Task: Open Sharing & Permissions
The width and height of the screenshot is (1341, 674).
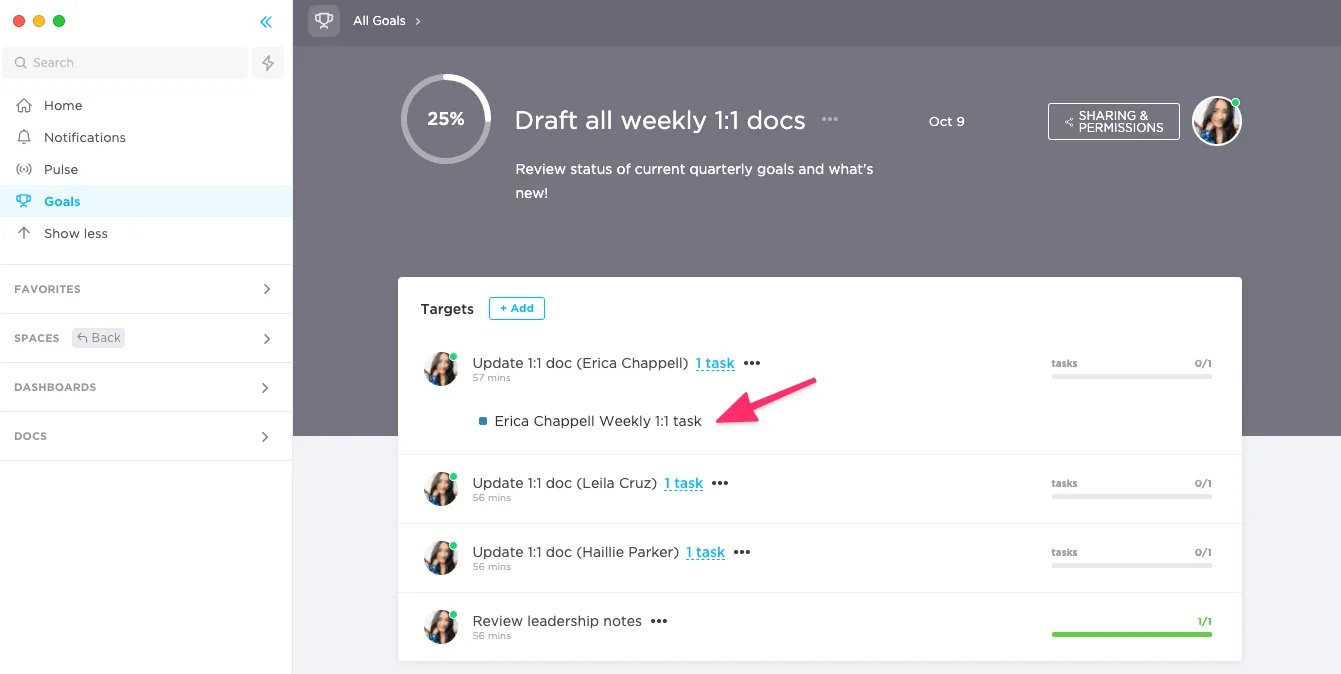Action: 1114,122
